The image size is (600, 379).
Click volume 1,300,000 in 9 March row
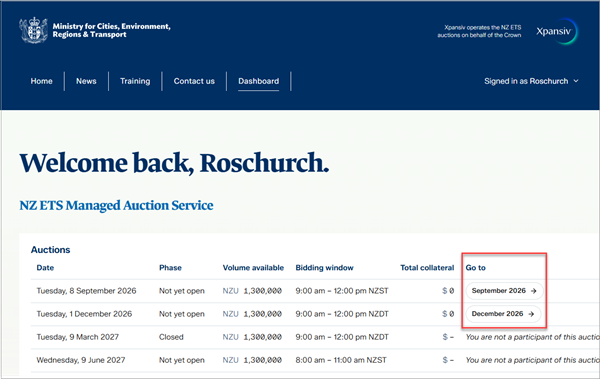click(262, 337)
